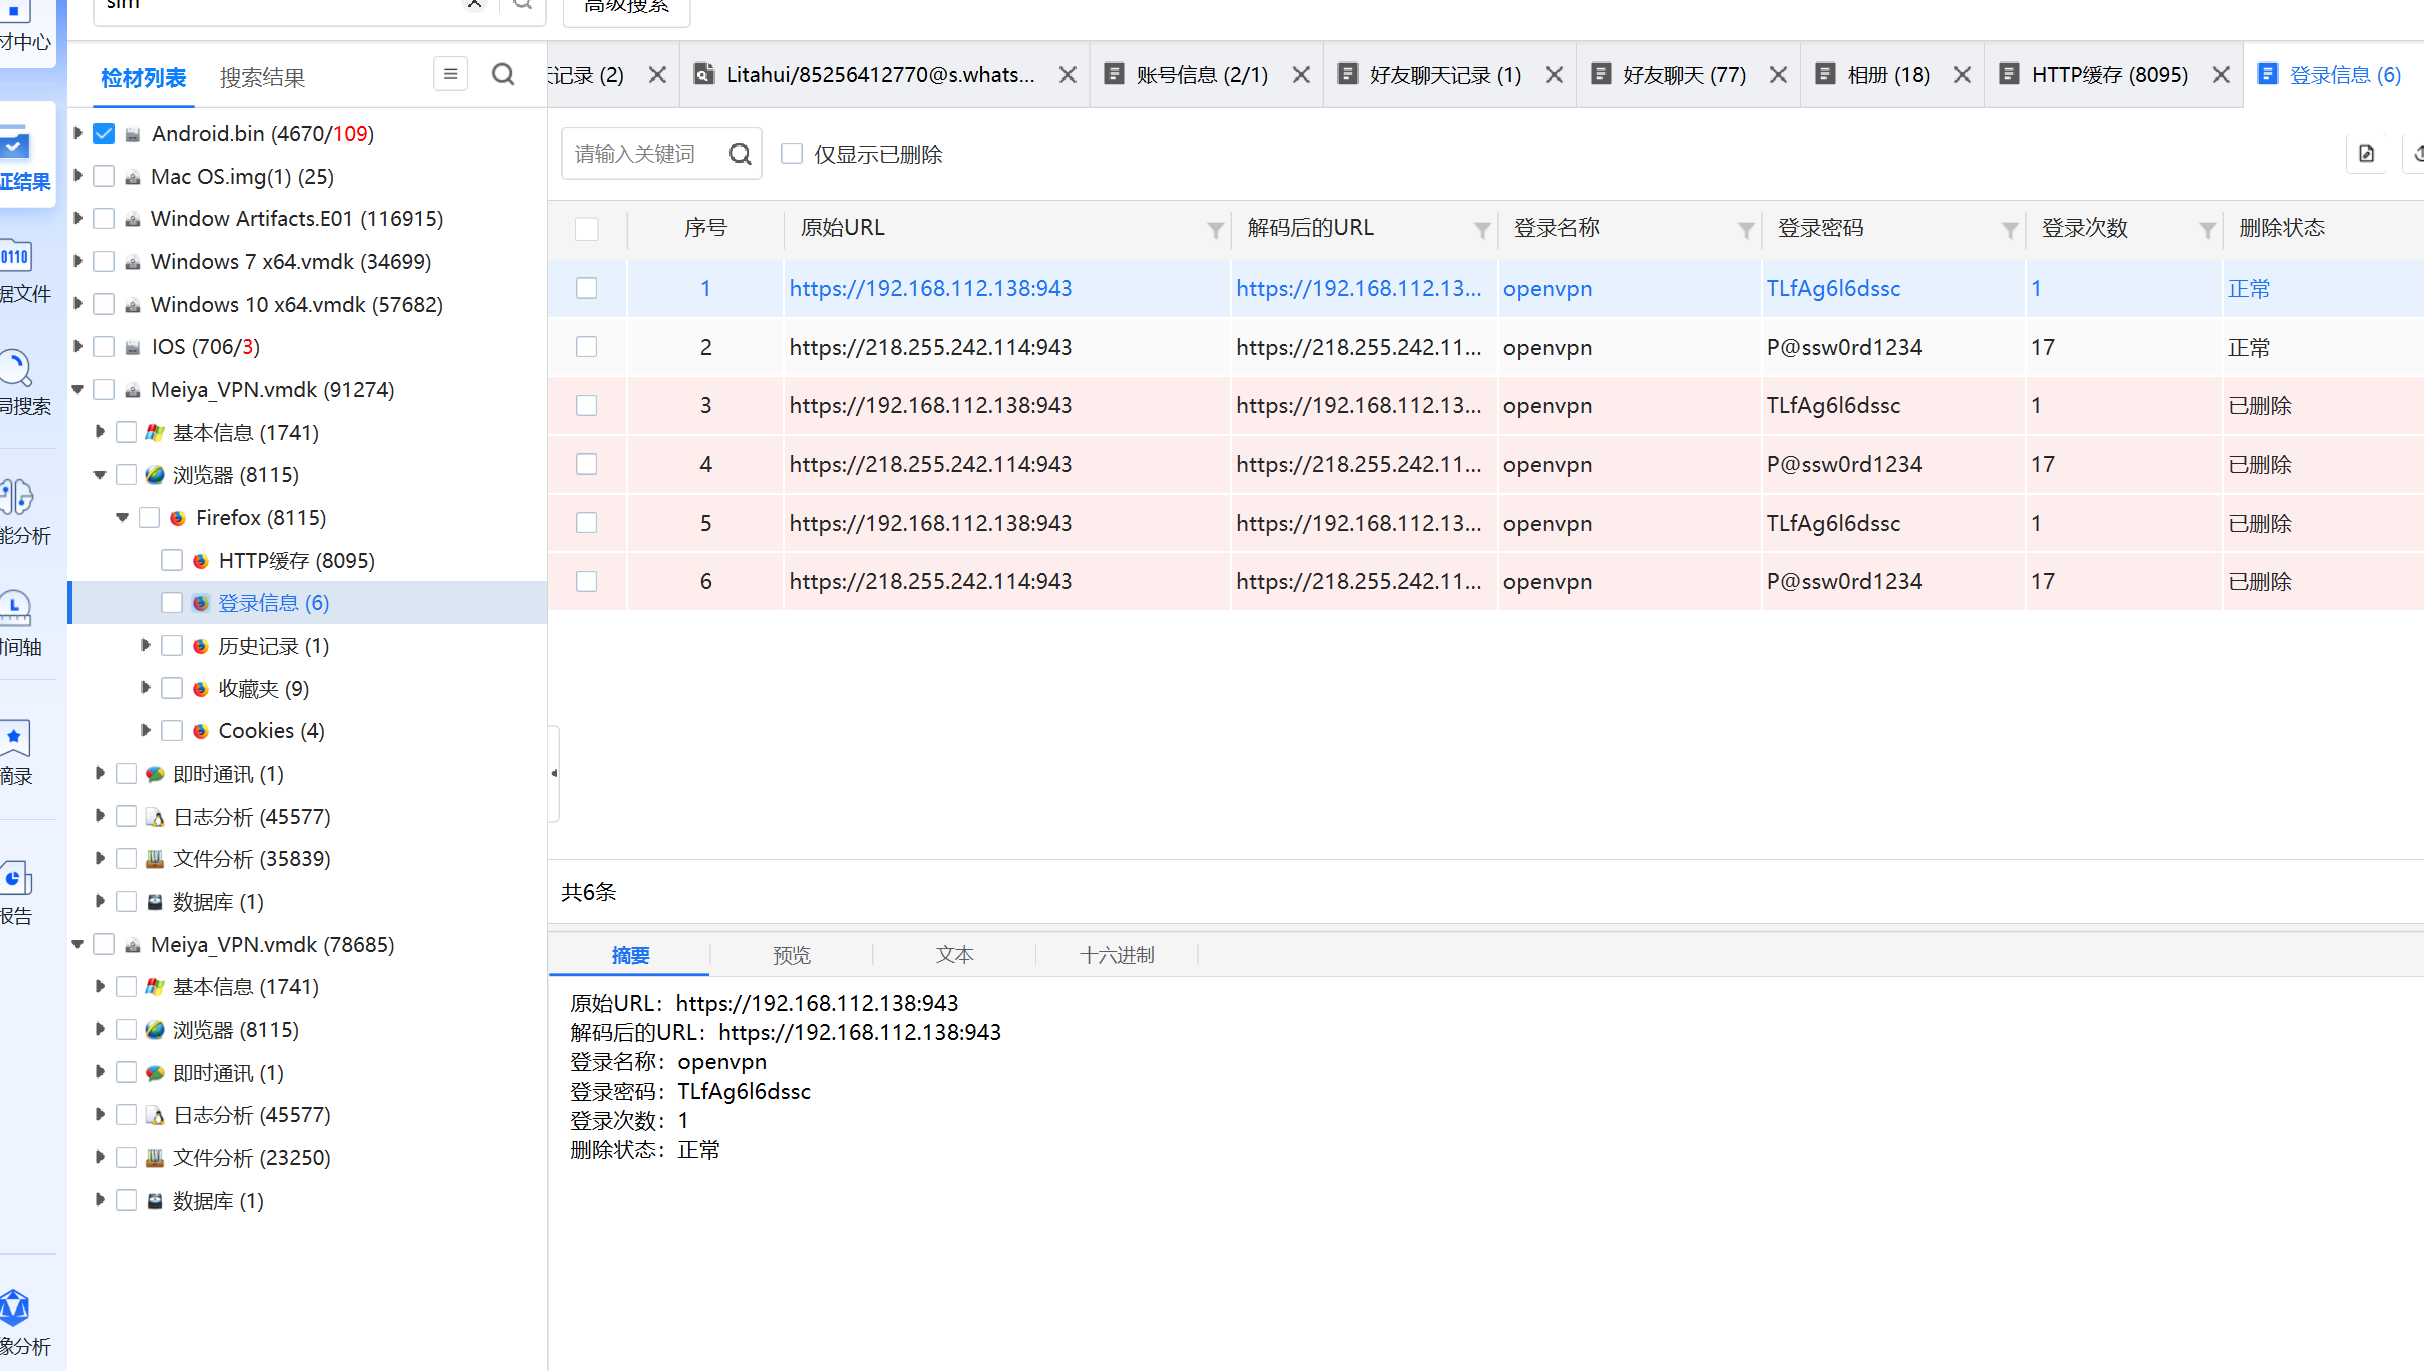The width and height of the screenshot is (2424, 1371).
Task: Select 文件分析 (23250) tree item
Action: pos(251,1157)
